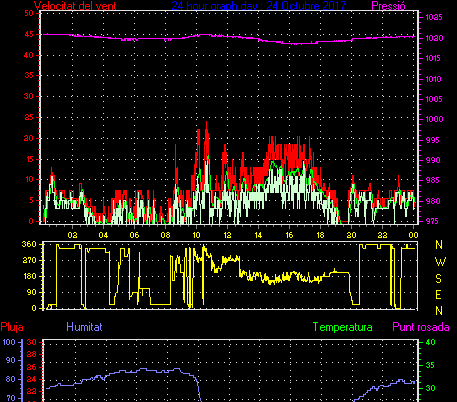Image resolution: width=457 pixels, height=402 pixels.
Task: Click the 980 pressure axis value
Action: pos(433,201)
